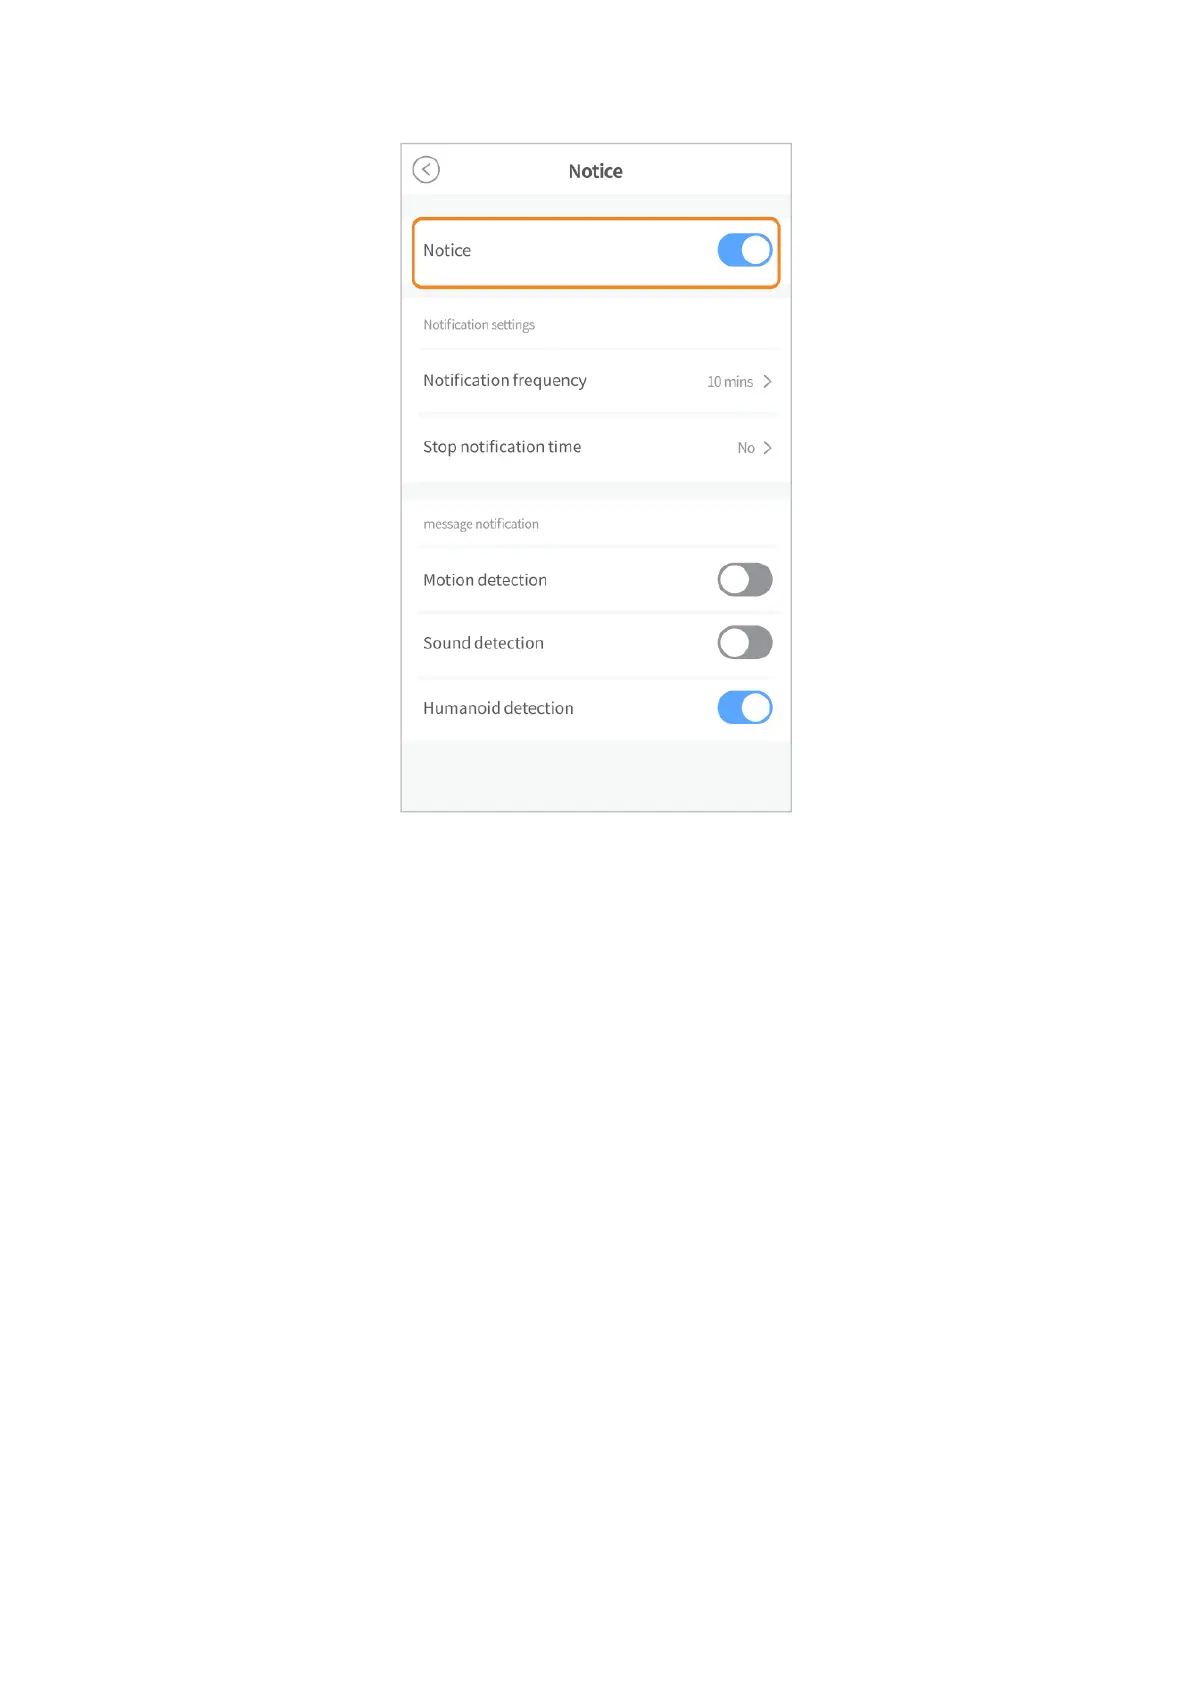Disable the Humanoid detection switch
This screenshot has height=1684, width=1191.
pos(745,708)
